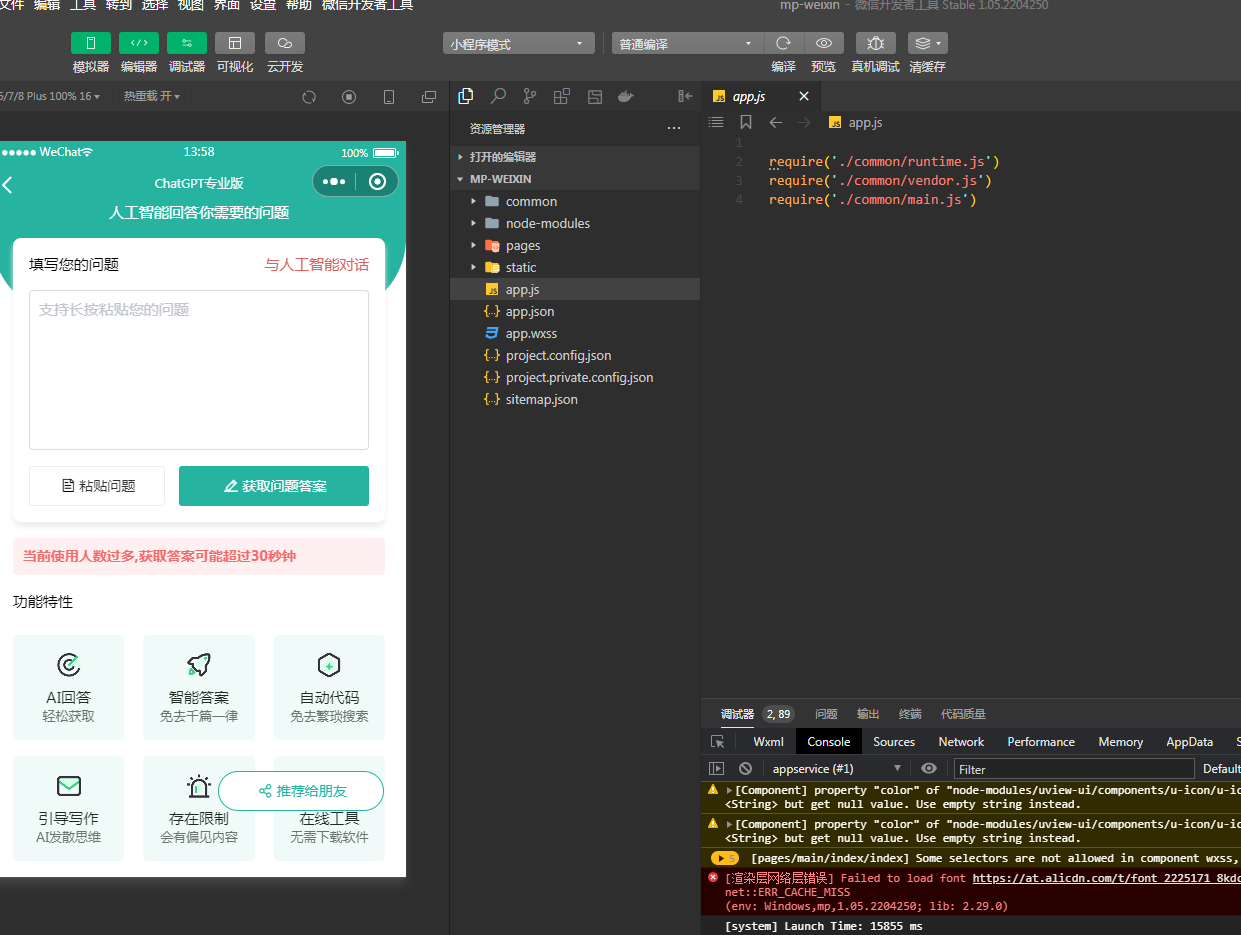Click the Compile refresh icon
Screen dimensions: 1241x935
click(x=784, y=43)
